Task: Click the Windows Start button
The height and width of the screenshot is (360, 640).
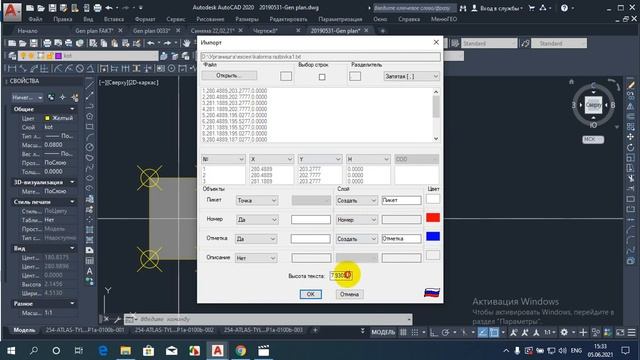Action: click(x=11, y=351)
